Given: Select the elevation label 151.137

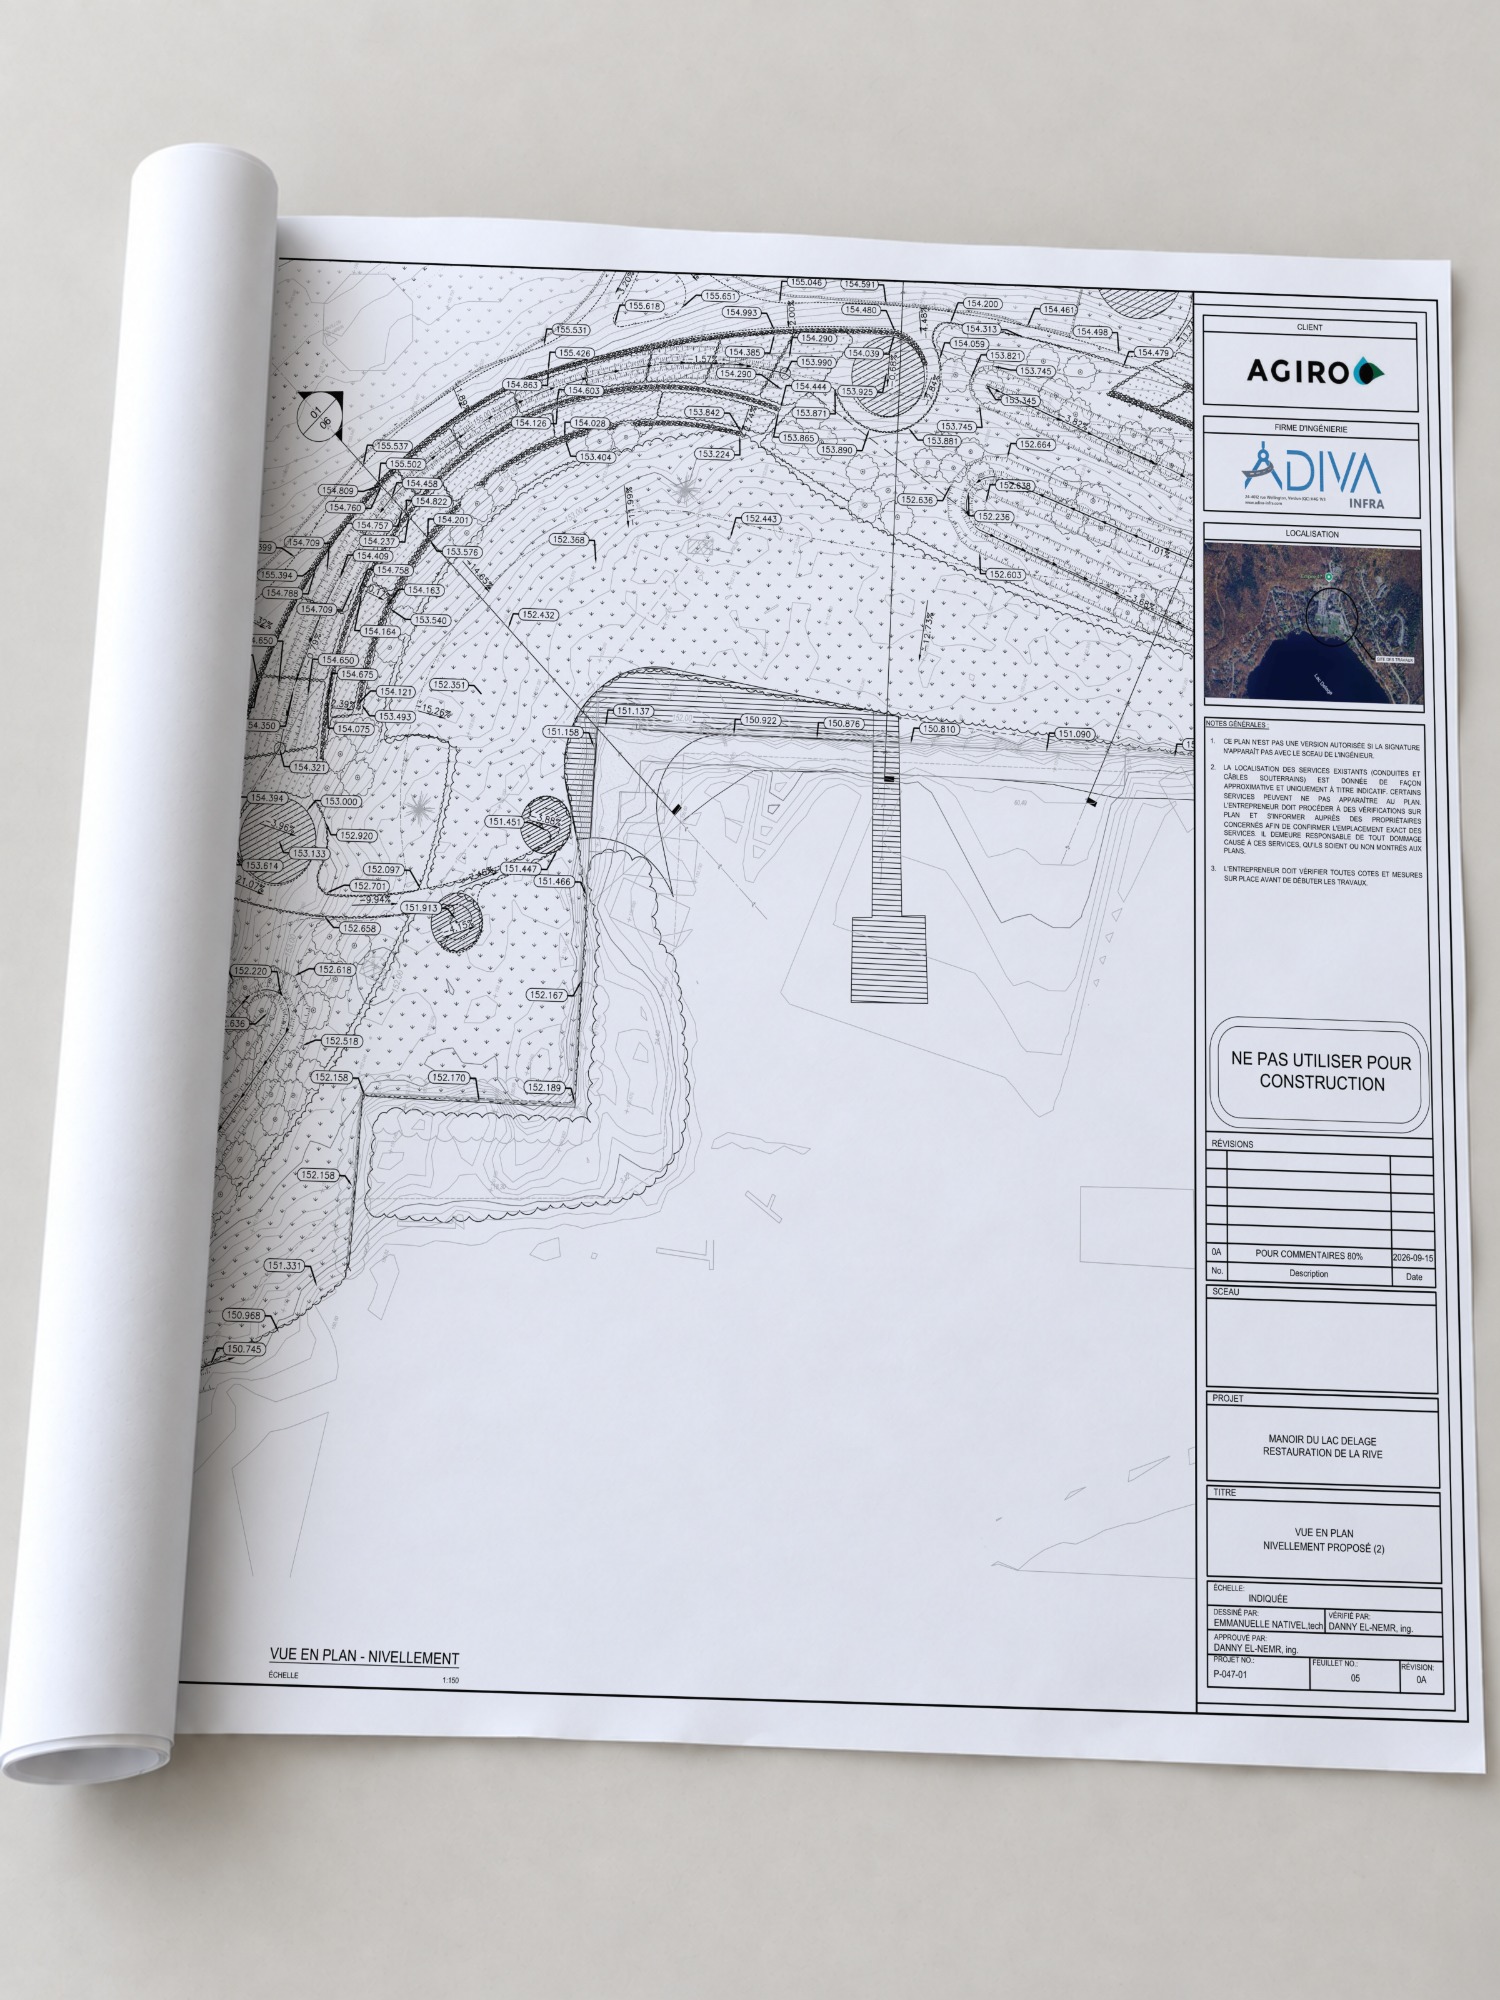Looking at the screenshot, I should pyautogui.click(x=633, y=712).
